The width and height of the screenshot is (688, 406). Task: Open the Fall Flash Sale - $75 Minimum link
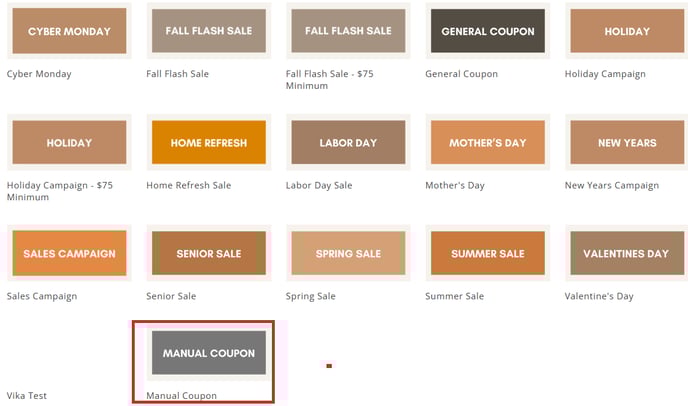[x=330, y=79]
